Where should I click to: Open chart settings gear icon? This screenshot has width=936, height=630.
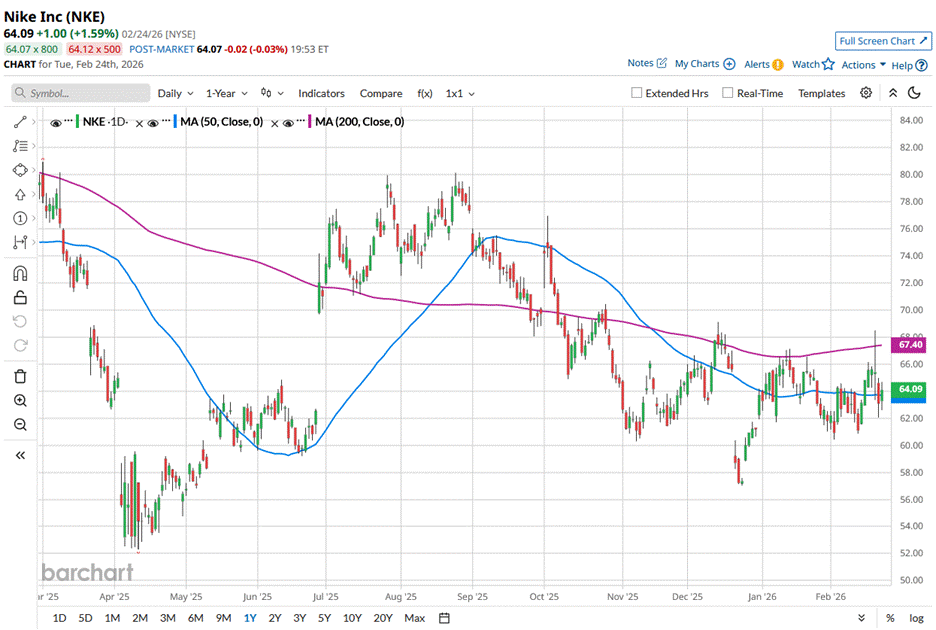pos(866,93)
